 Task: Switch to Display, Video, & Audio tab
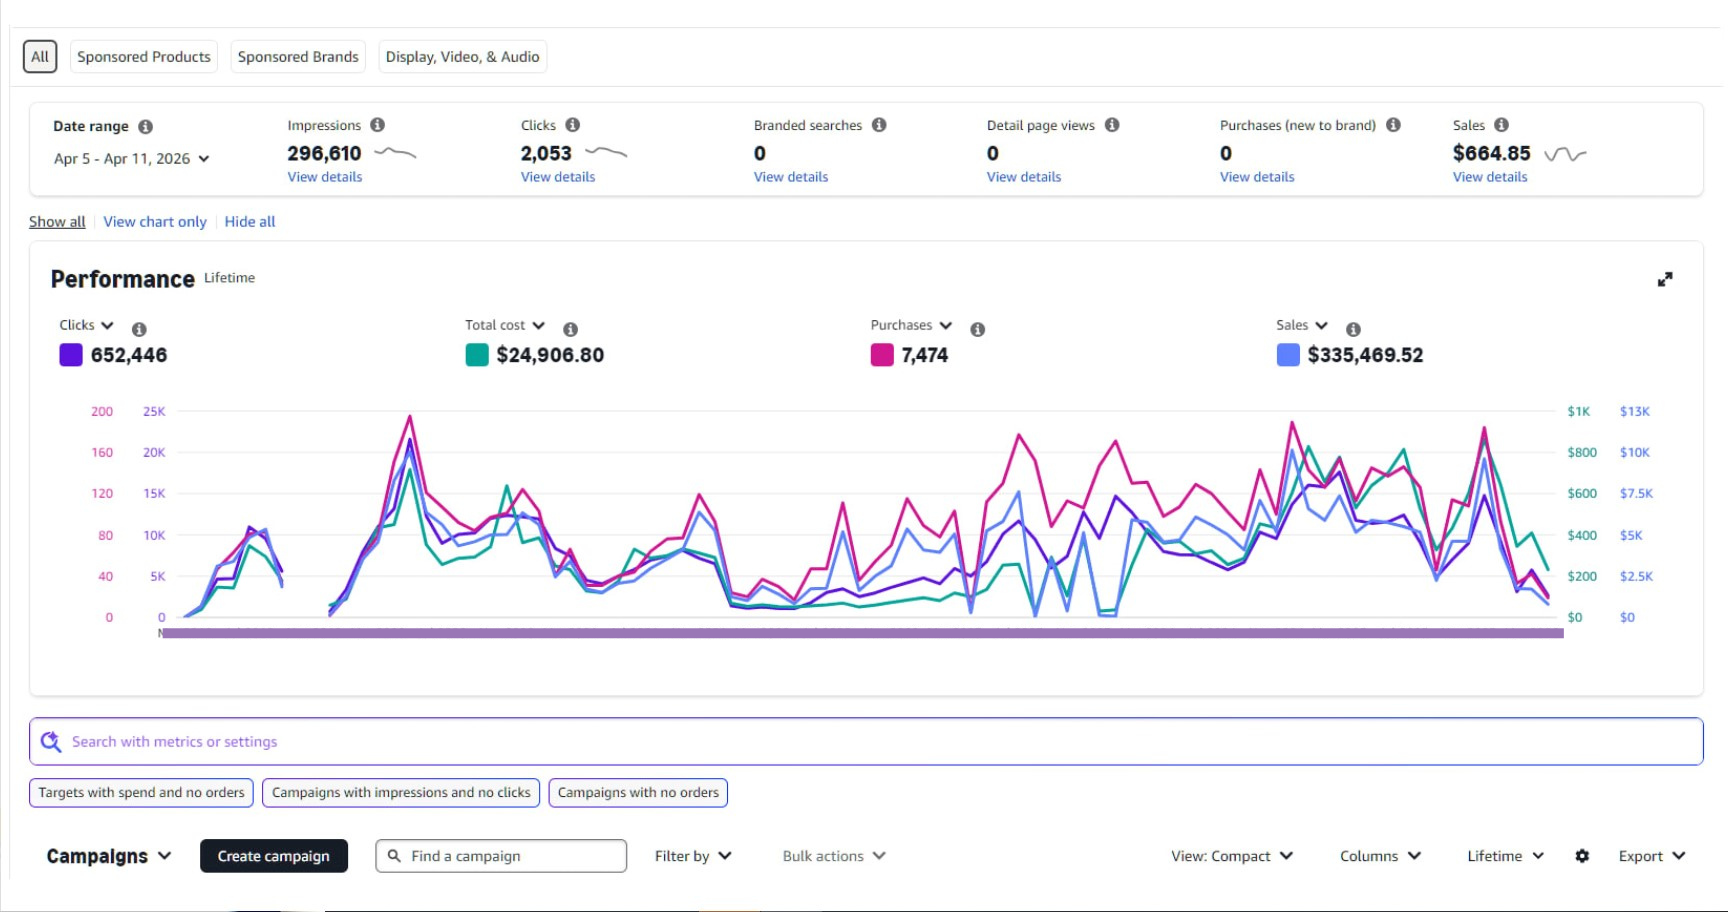click(x=463, y=57)
